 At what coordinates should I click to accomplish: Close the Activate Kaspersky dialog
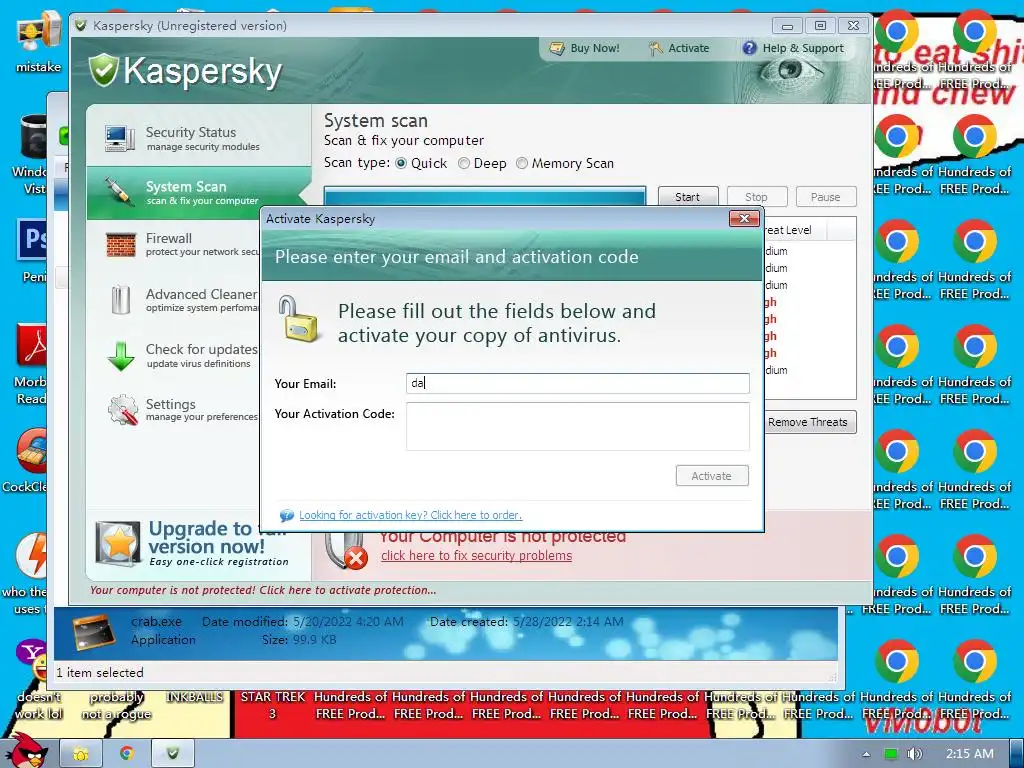click(744, 218)
